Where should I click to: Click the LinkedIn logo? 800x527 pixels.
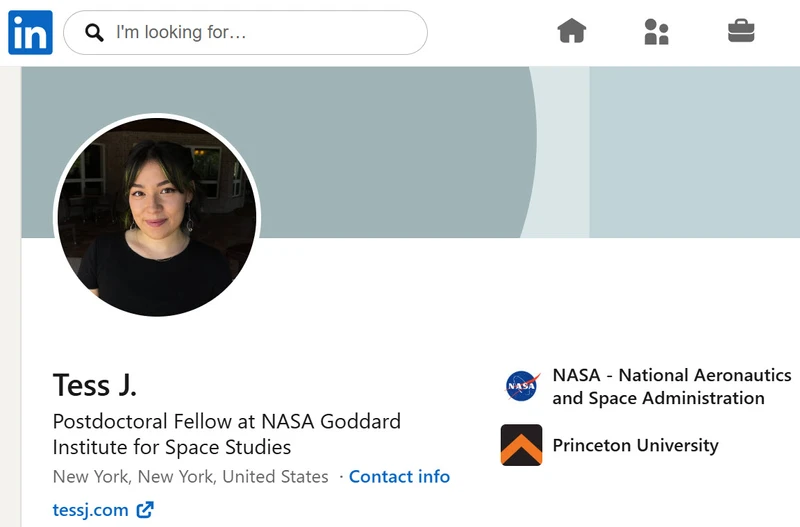click(x=30, y=32)
